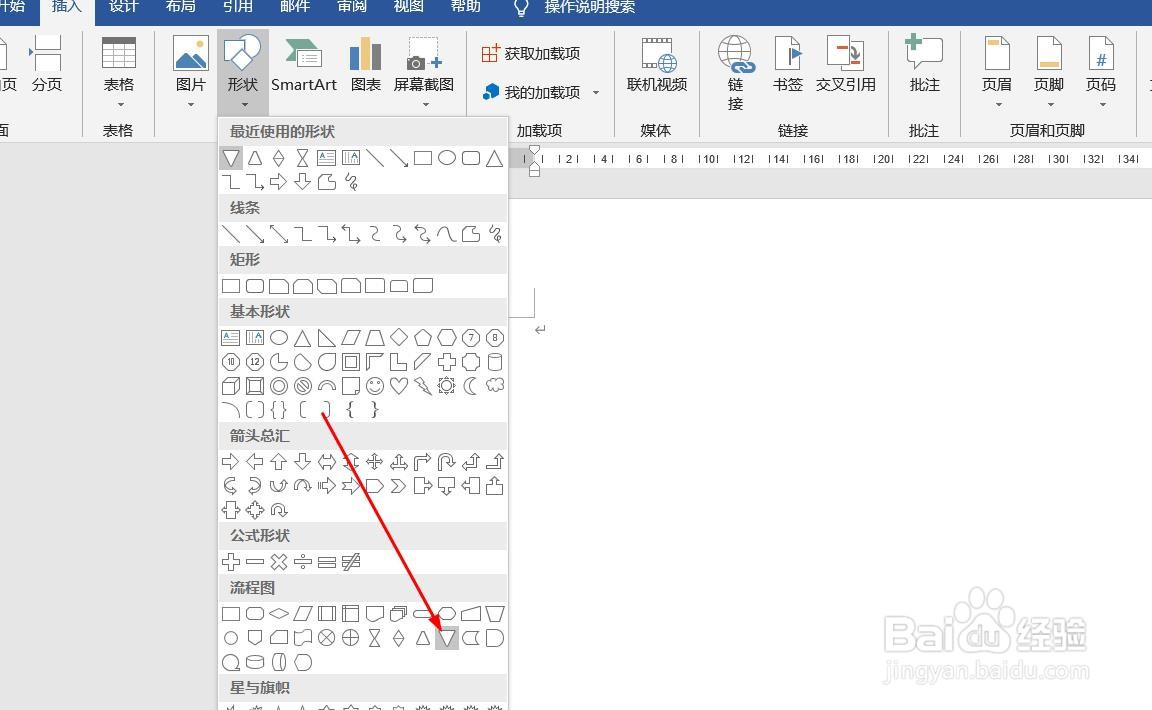Viewport: 1152px width, 710px height.
Task: Select Delay shape in Flowchart section
Action: pyautogui.click(x=495, y=638)
